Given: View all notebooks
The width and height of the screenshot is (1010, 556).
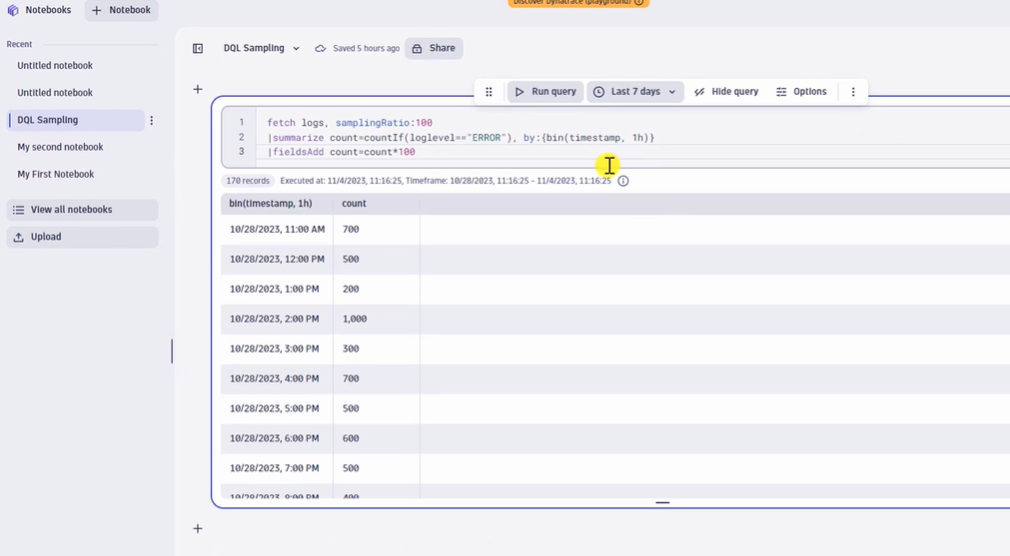Looking at the screenshot, I should coord(82,210).
